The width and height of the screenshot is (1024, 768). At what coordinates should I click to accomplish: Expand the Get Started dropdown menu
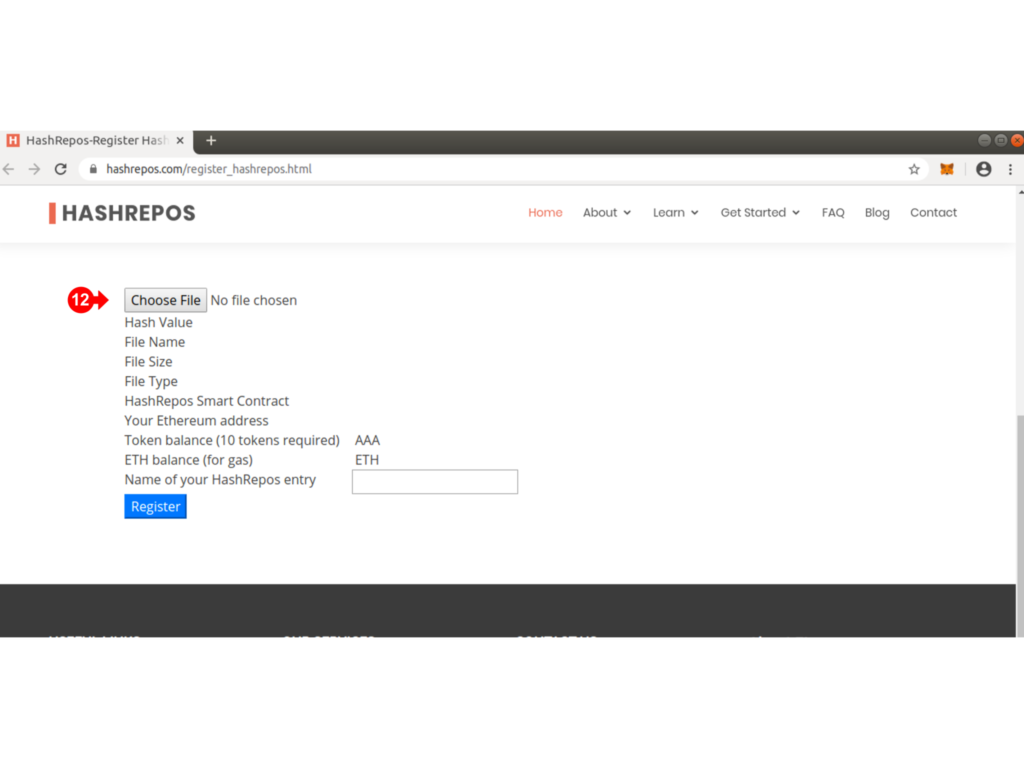click(x=760, y=213)
